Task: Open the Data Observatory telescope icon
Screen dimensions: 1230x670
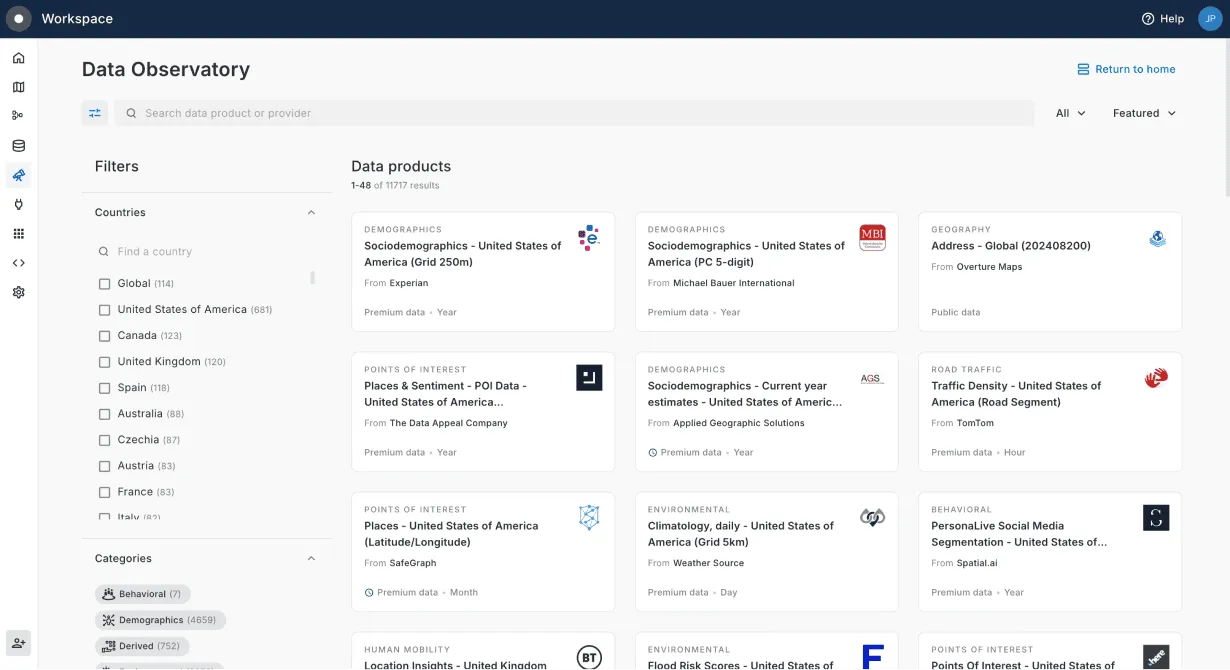Action: [18, 175]
